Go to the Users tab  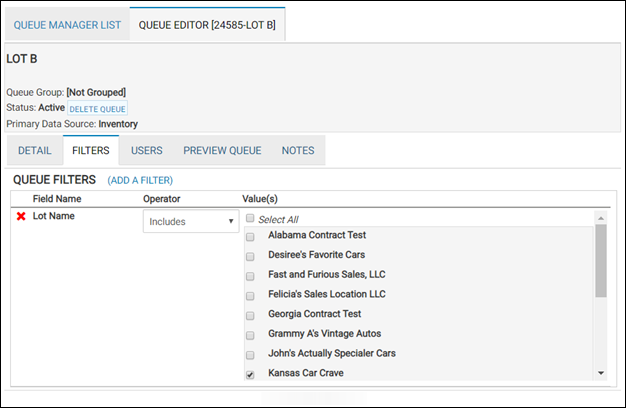click(147, 151)
